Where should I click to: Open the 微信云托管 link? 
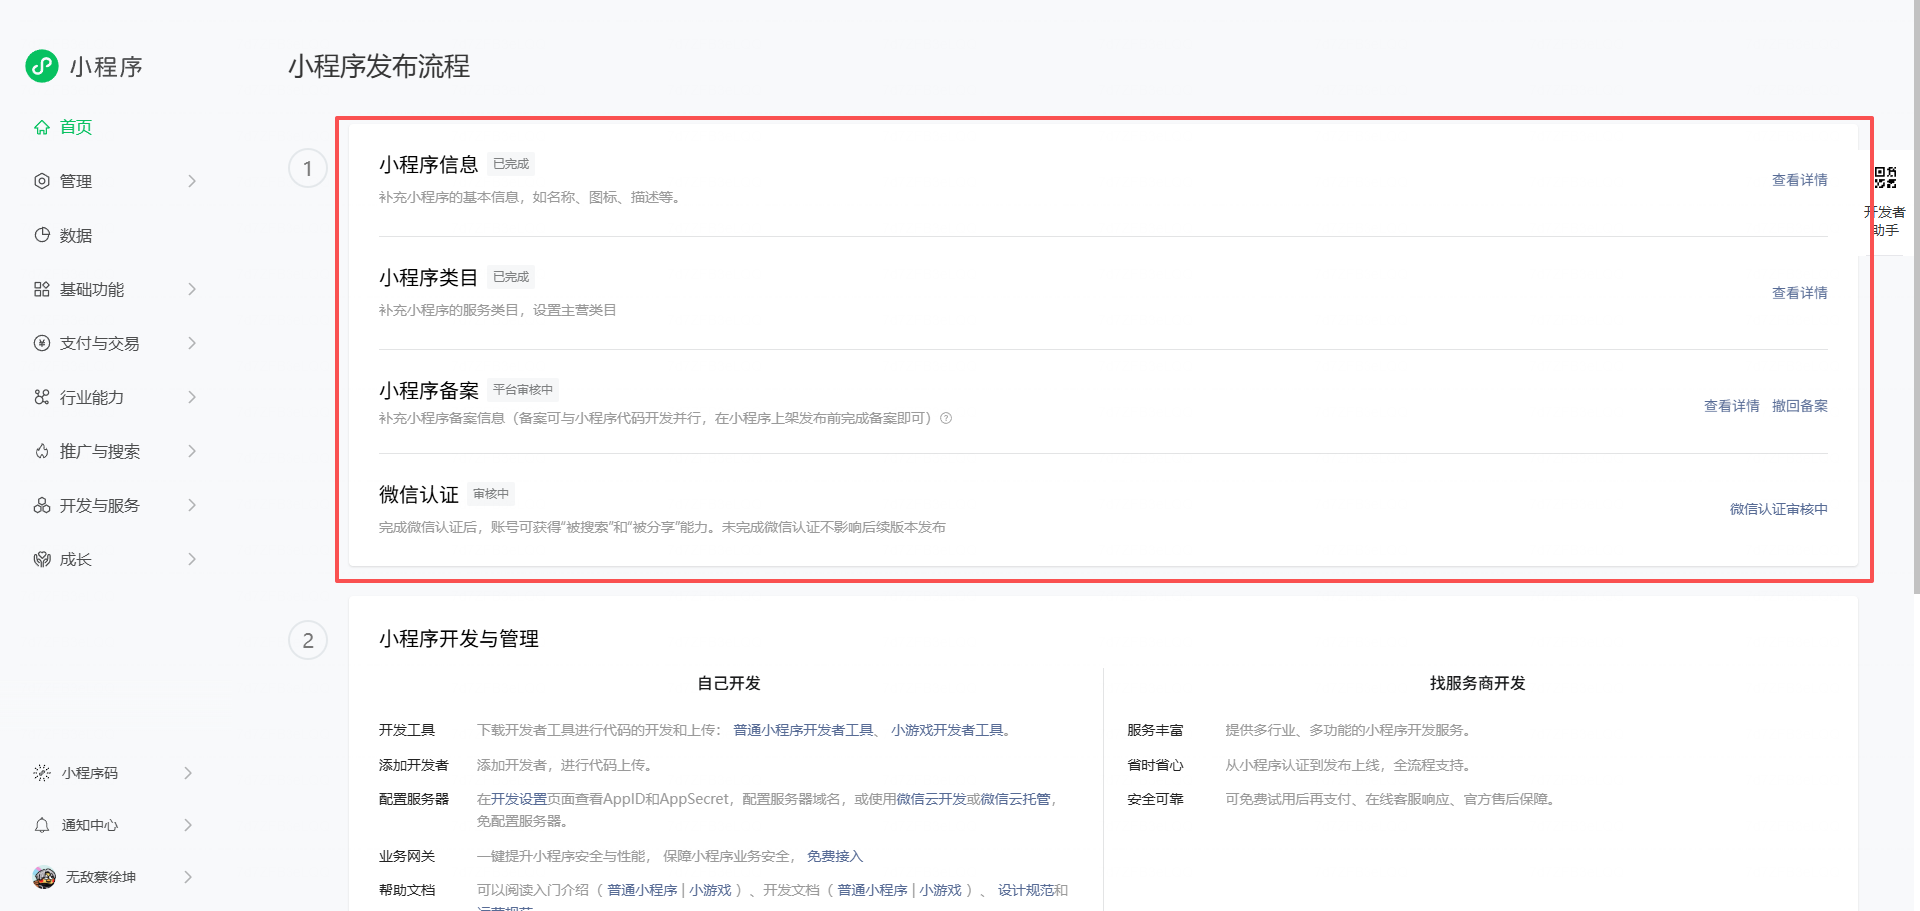point(1015,799)
